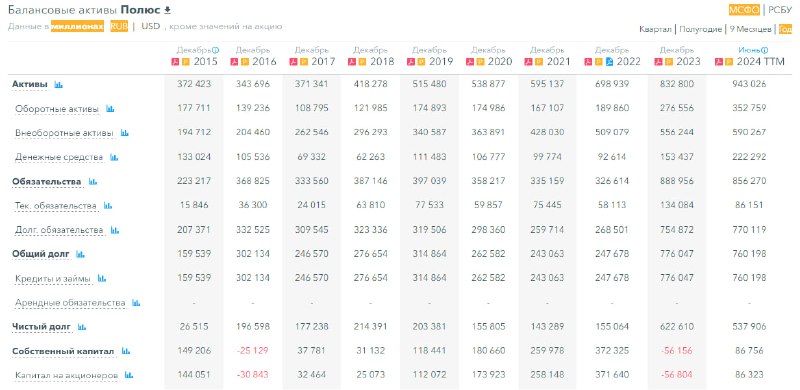Switch to the Полугодие period tab
The height and width of the screenshot is (390, 800).
click(700, 29)
